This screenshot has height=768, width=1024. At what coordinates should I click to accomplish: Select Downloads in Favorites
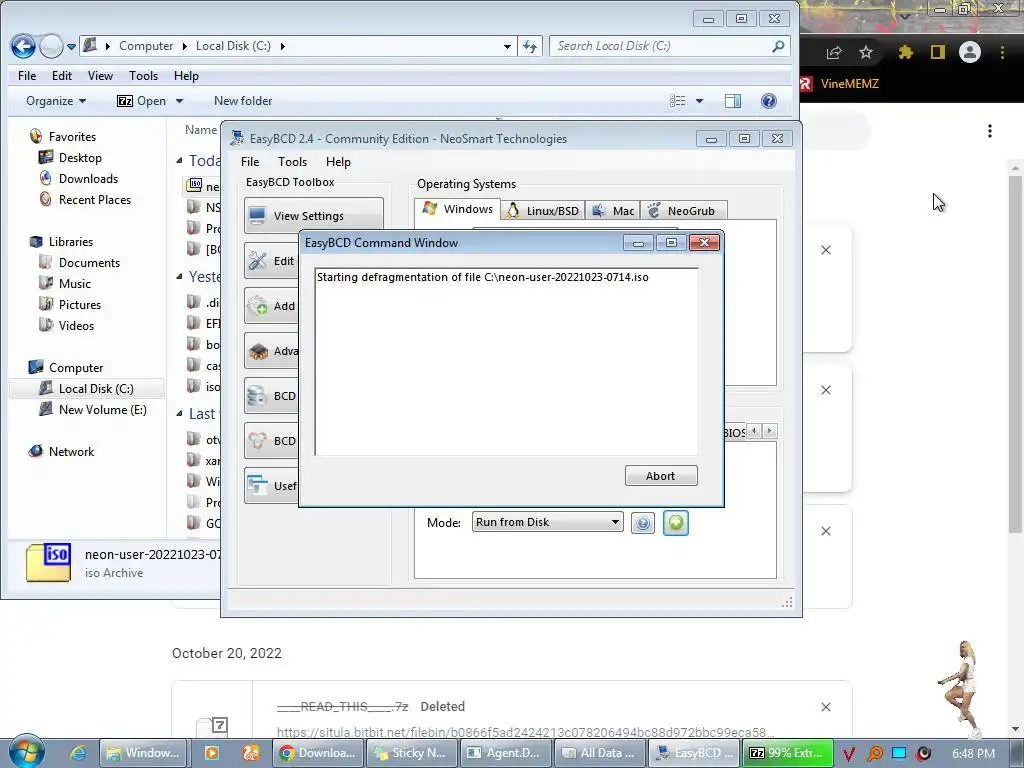pos(88,178)
